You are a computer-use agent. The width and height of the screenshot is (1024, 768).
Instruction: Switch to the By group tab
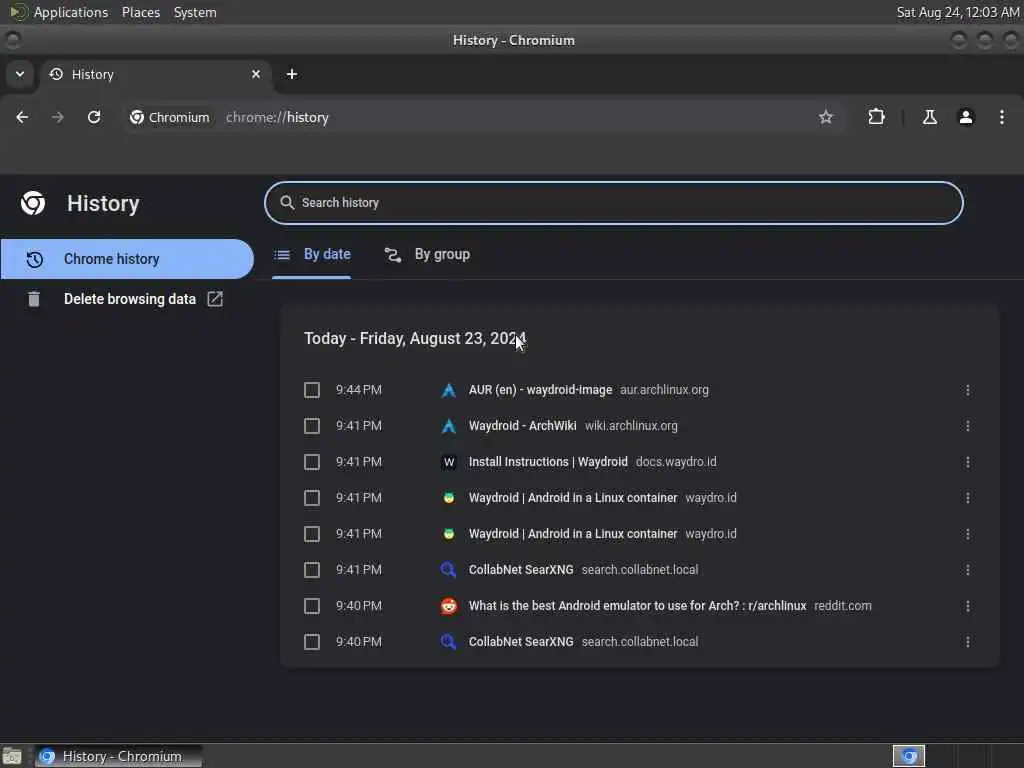click(x=427, y=254)
